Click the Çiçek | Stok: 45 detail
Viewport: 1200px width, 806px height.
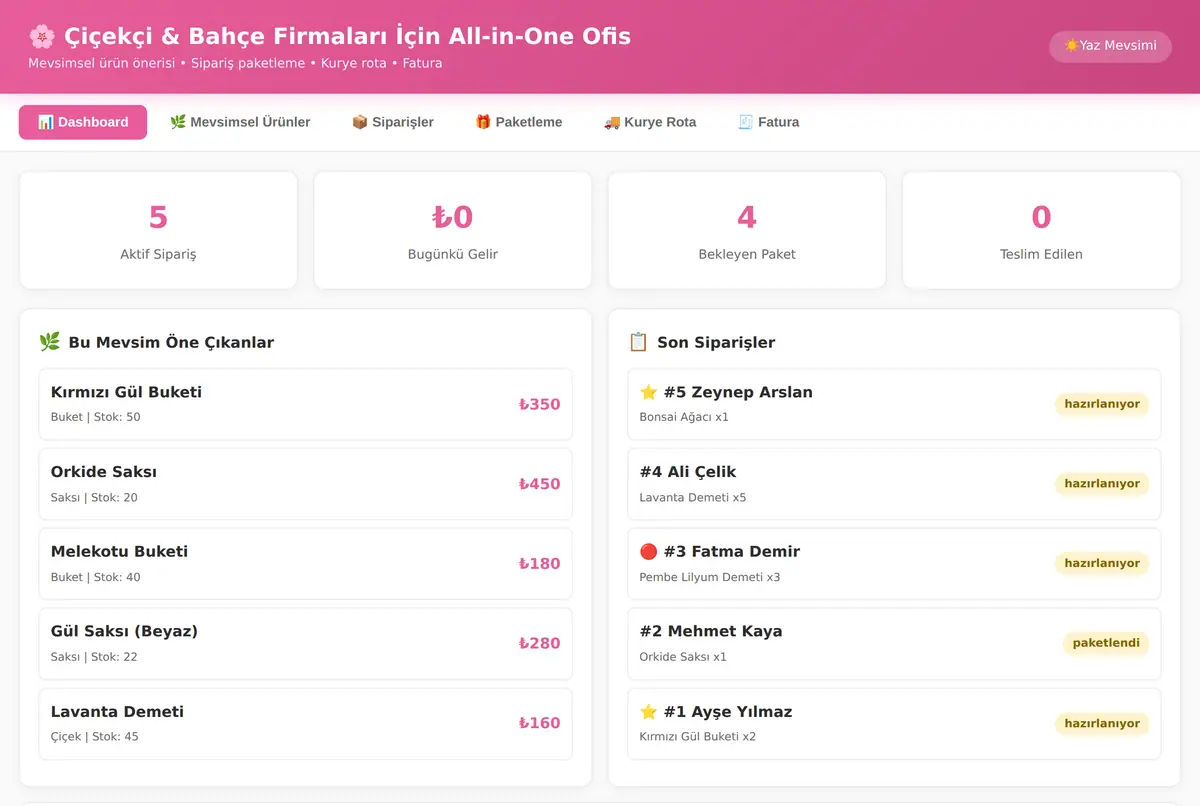pyautogui.click(x=95, y=737)
